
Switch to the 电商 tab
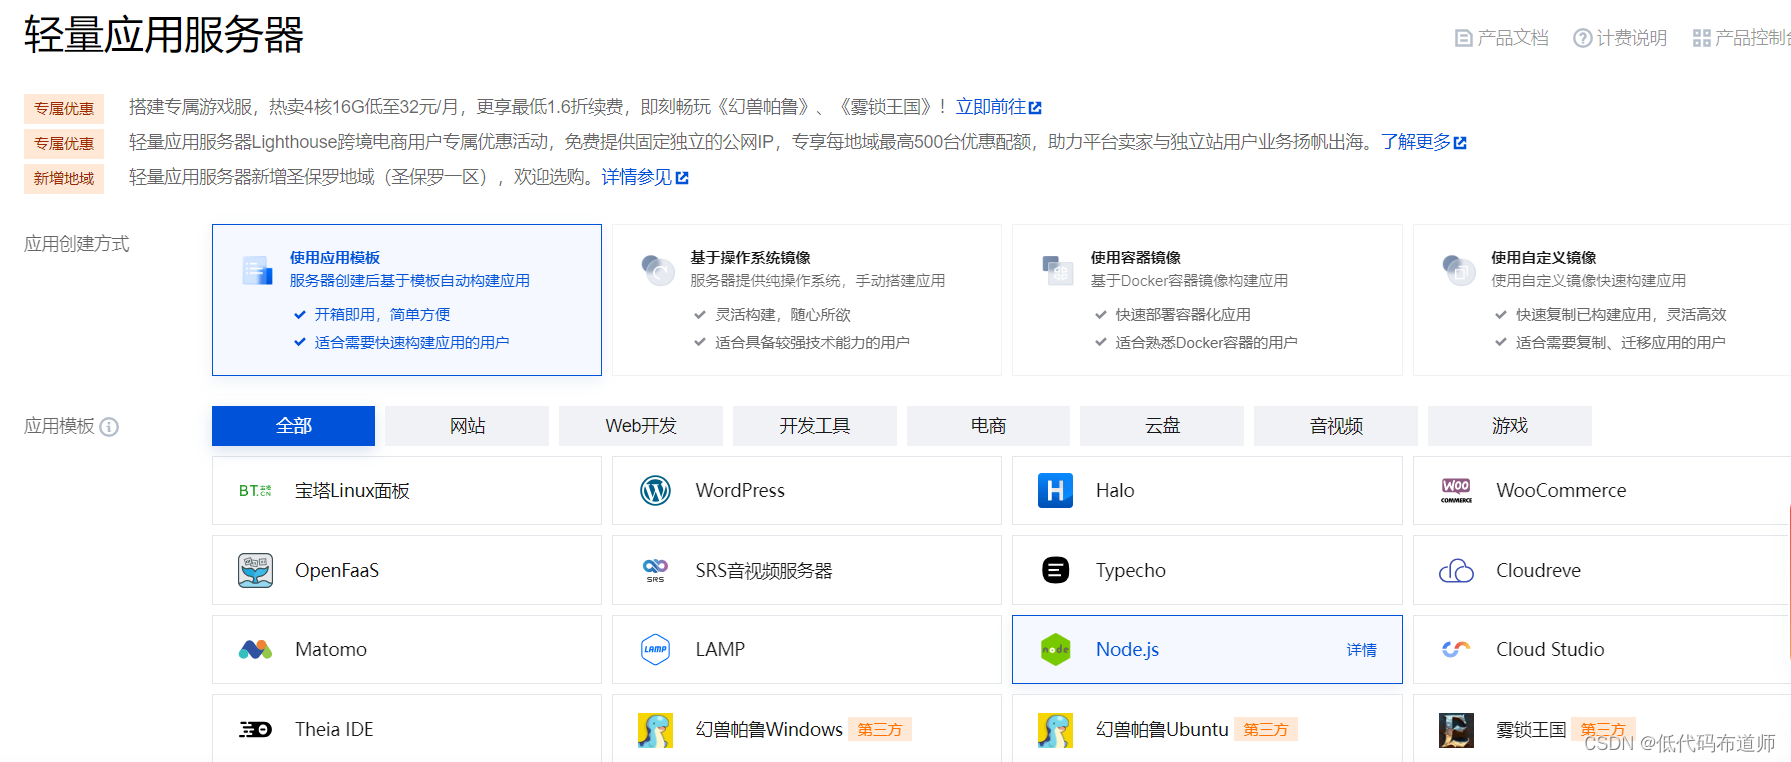(x=988, y=426)
